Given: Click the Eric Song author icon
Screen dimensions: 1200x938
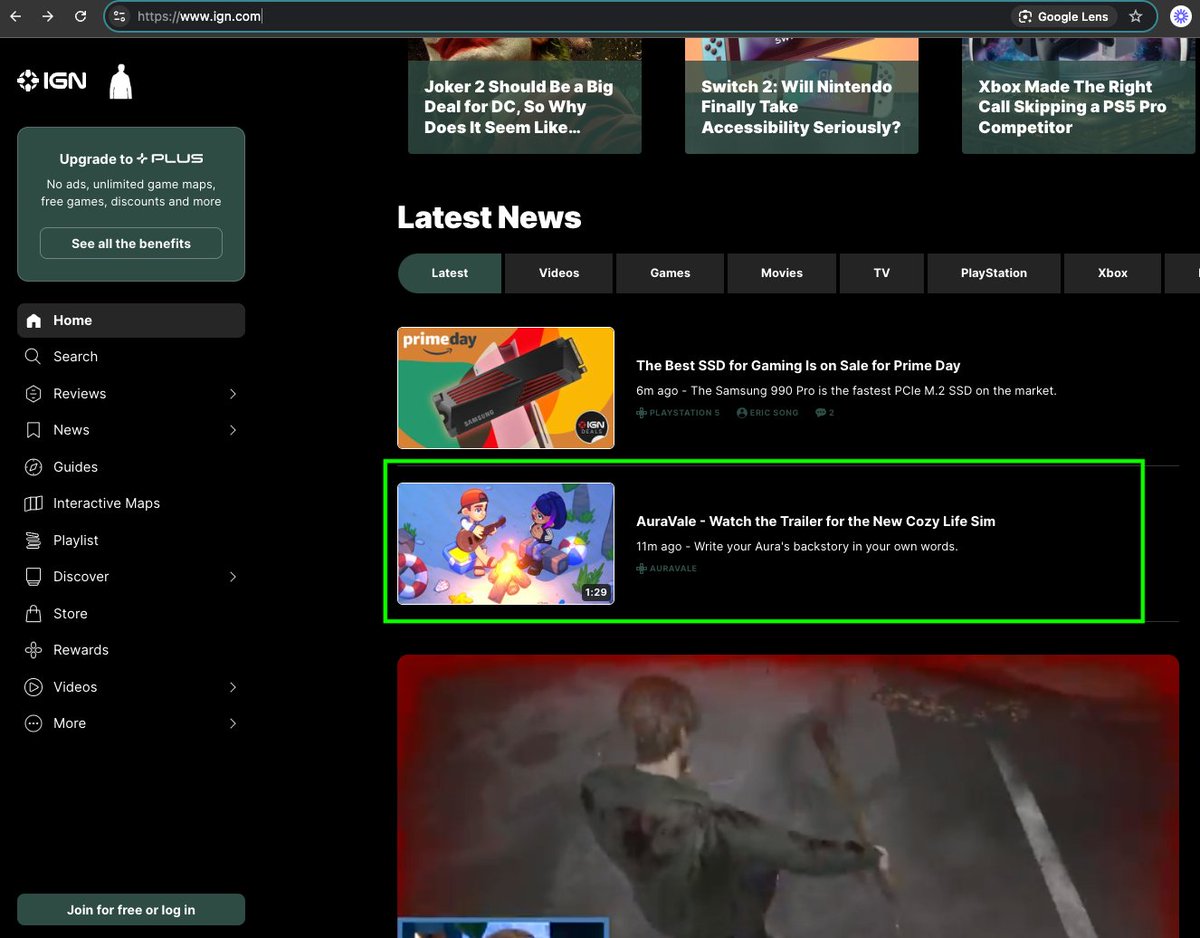Looking at the screenshot, I should tap(742, 413).
